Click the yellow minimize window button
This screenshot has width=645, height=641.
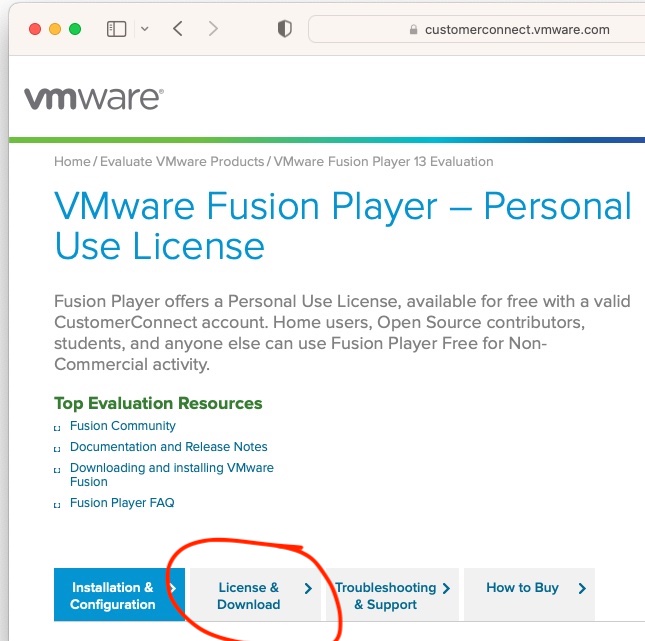55,29
